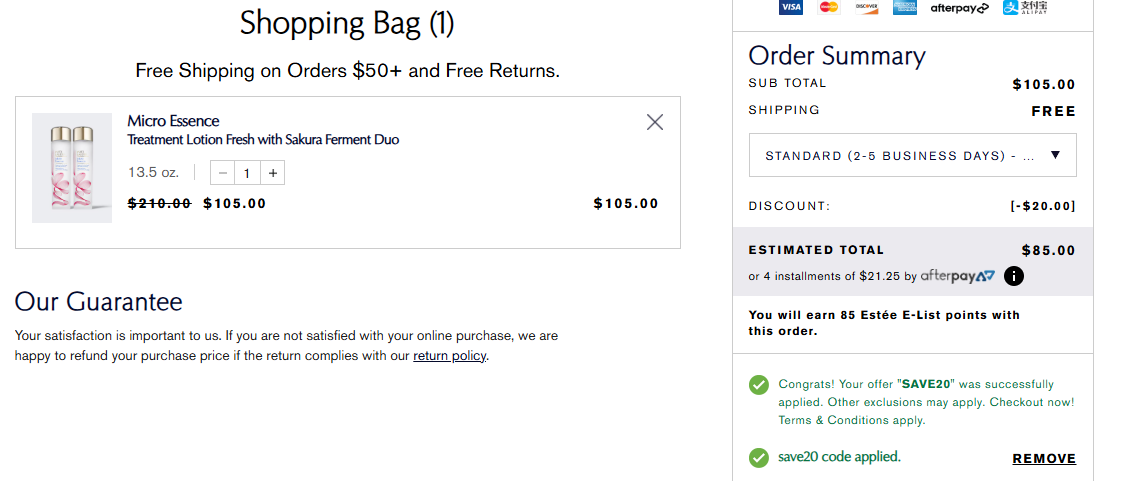Open Afterpay installments info icon

(x=1014, y=276)
